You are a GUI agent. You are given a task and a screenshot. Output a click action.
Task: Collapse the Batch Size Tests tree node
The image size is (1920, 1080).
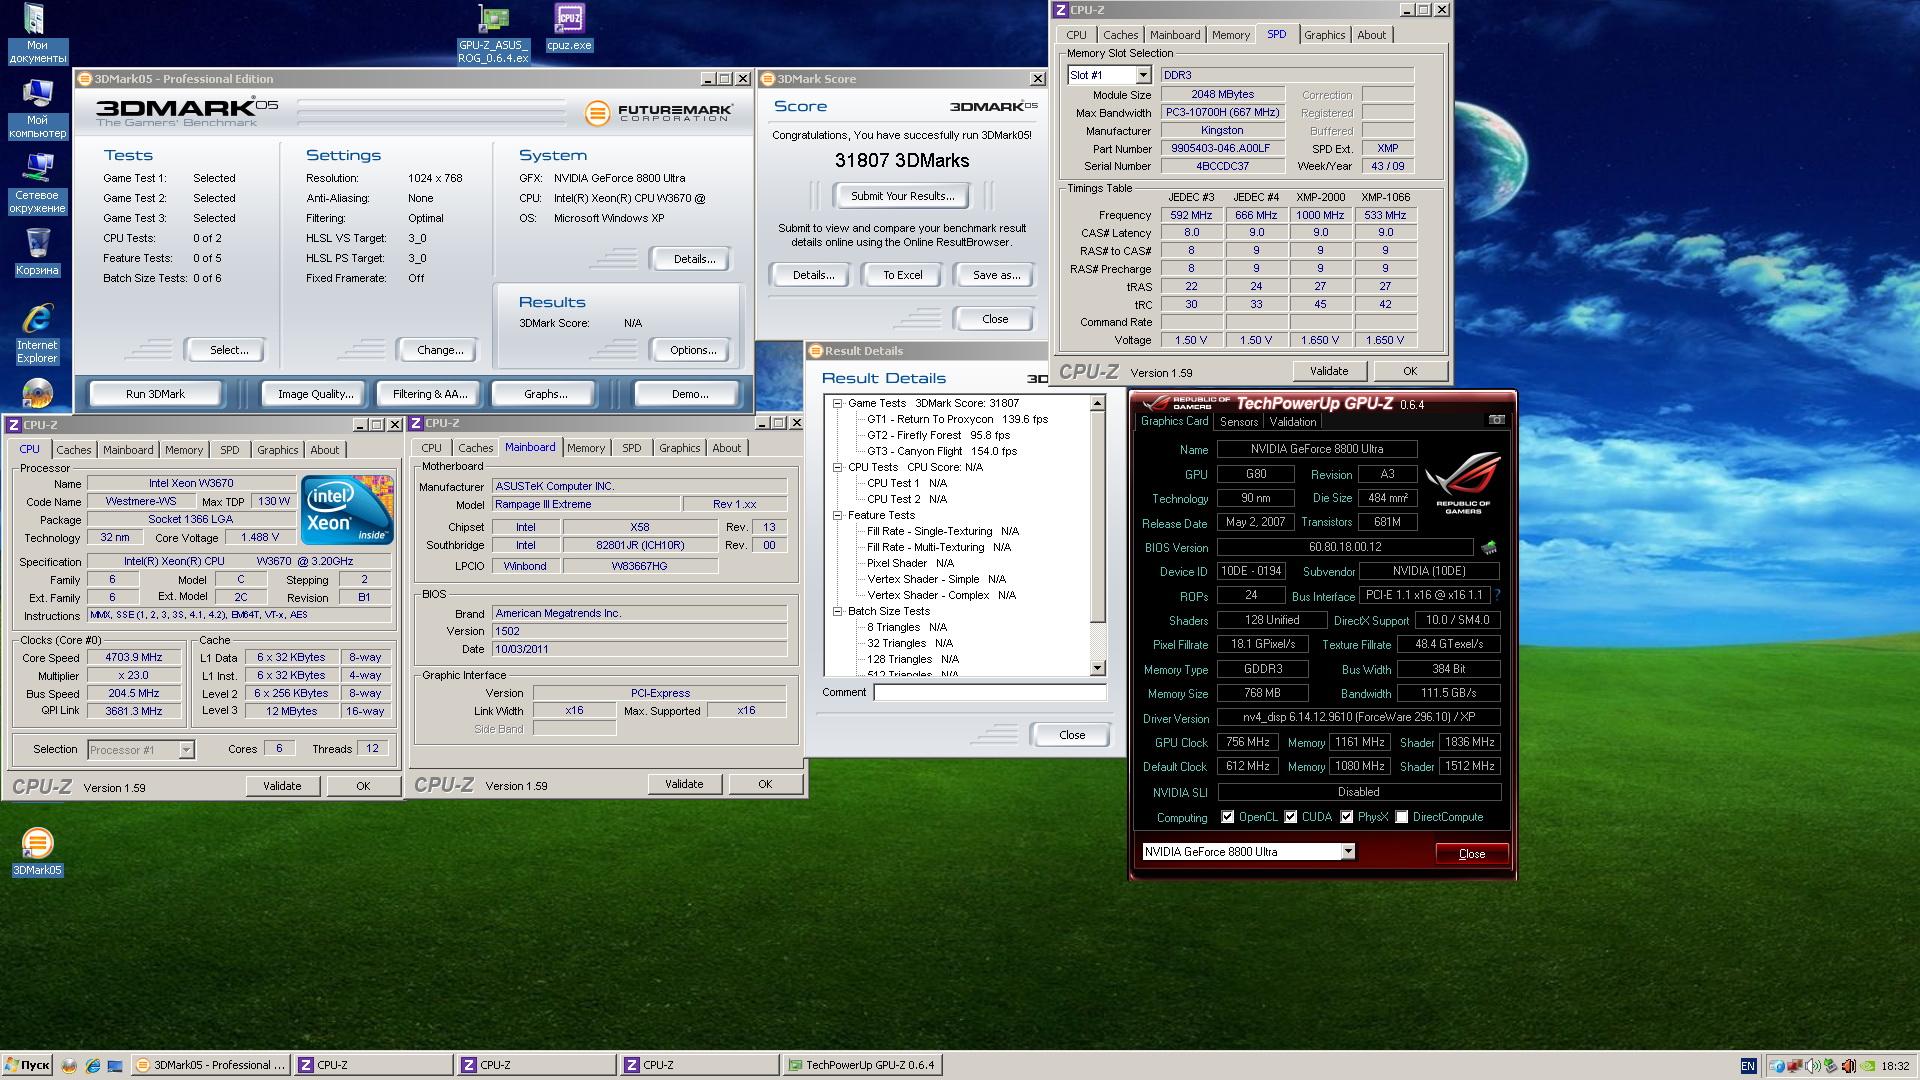click(x=838, y=611)
